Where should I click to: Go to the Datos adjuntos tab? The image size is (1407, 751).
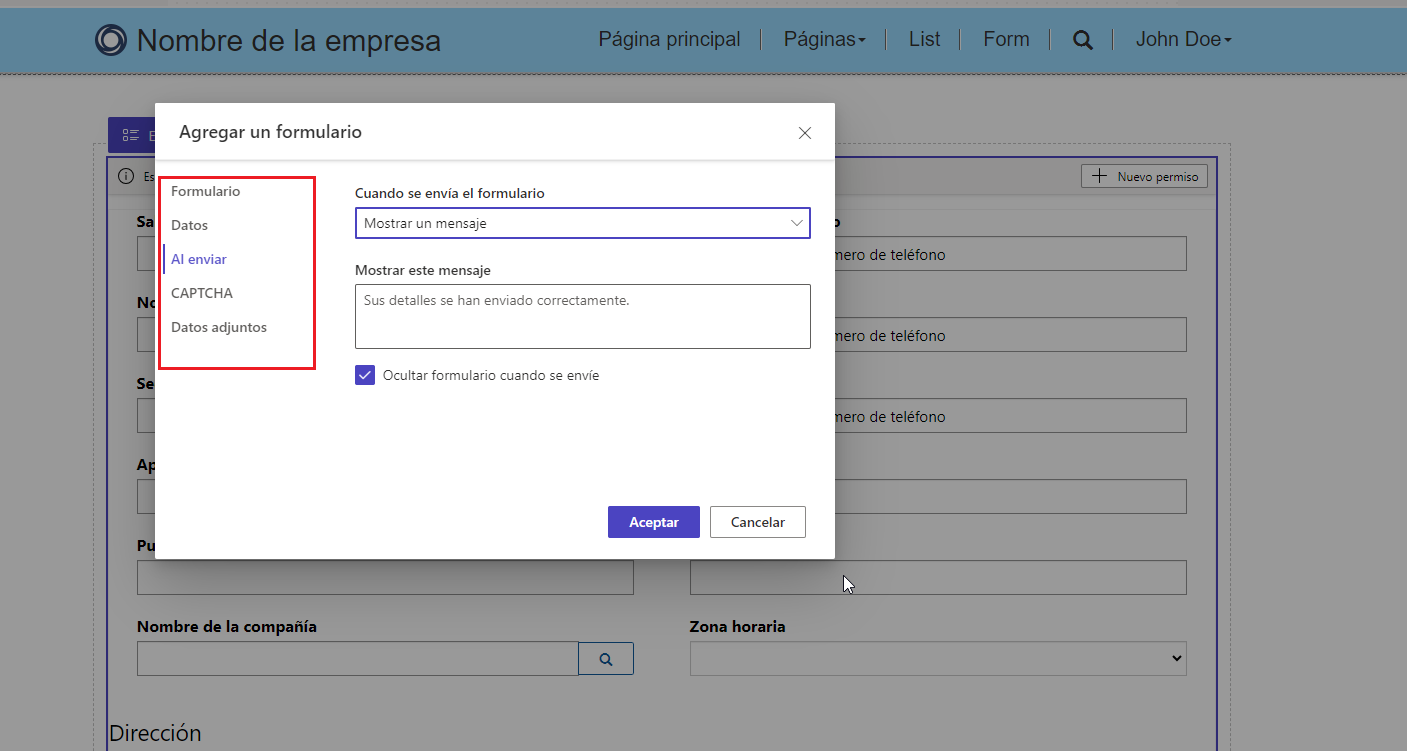219,327
